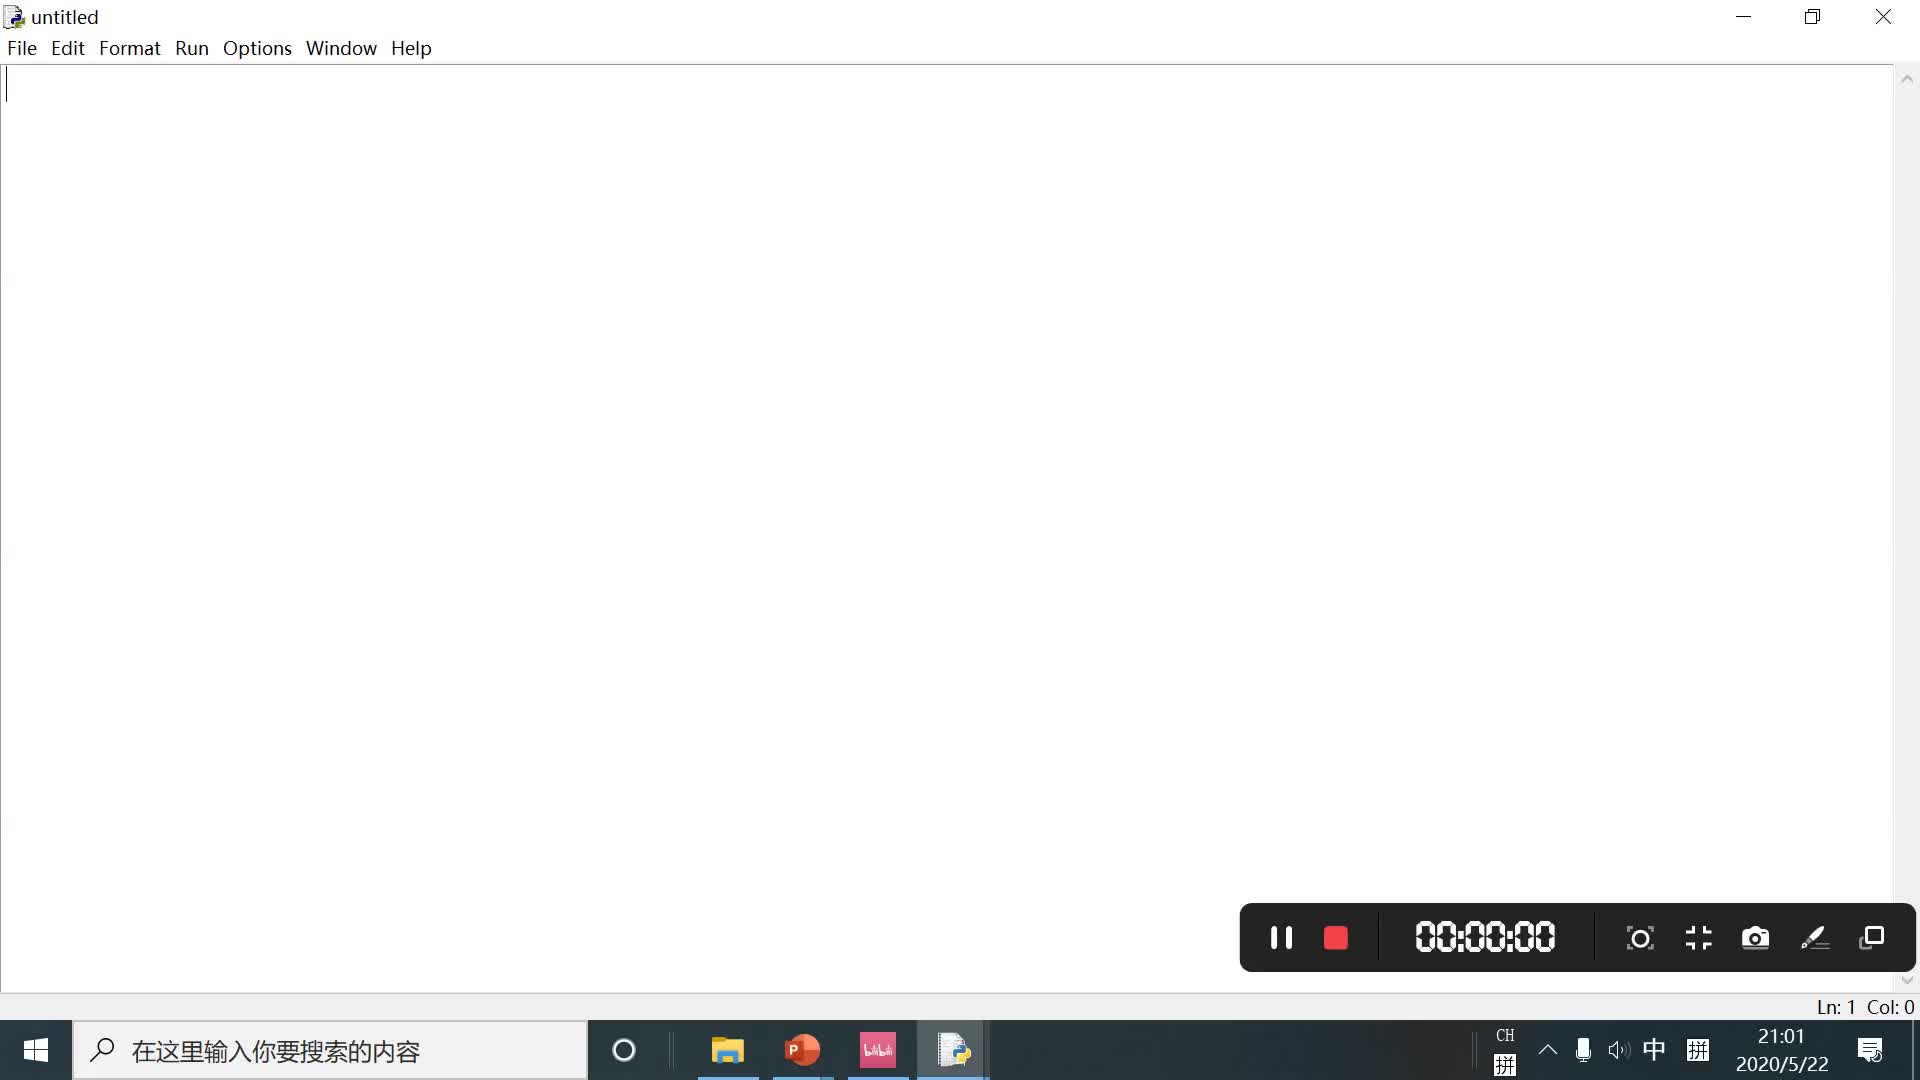The width and height of the screenshot is (1920, 1080).
Task: Click the editor scrollbar down arrow
Action: click(x=1906, y=980)
